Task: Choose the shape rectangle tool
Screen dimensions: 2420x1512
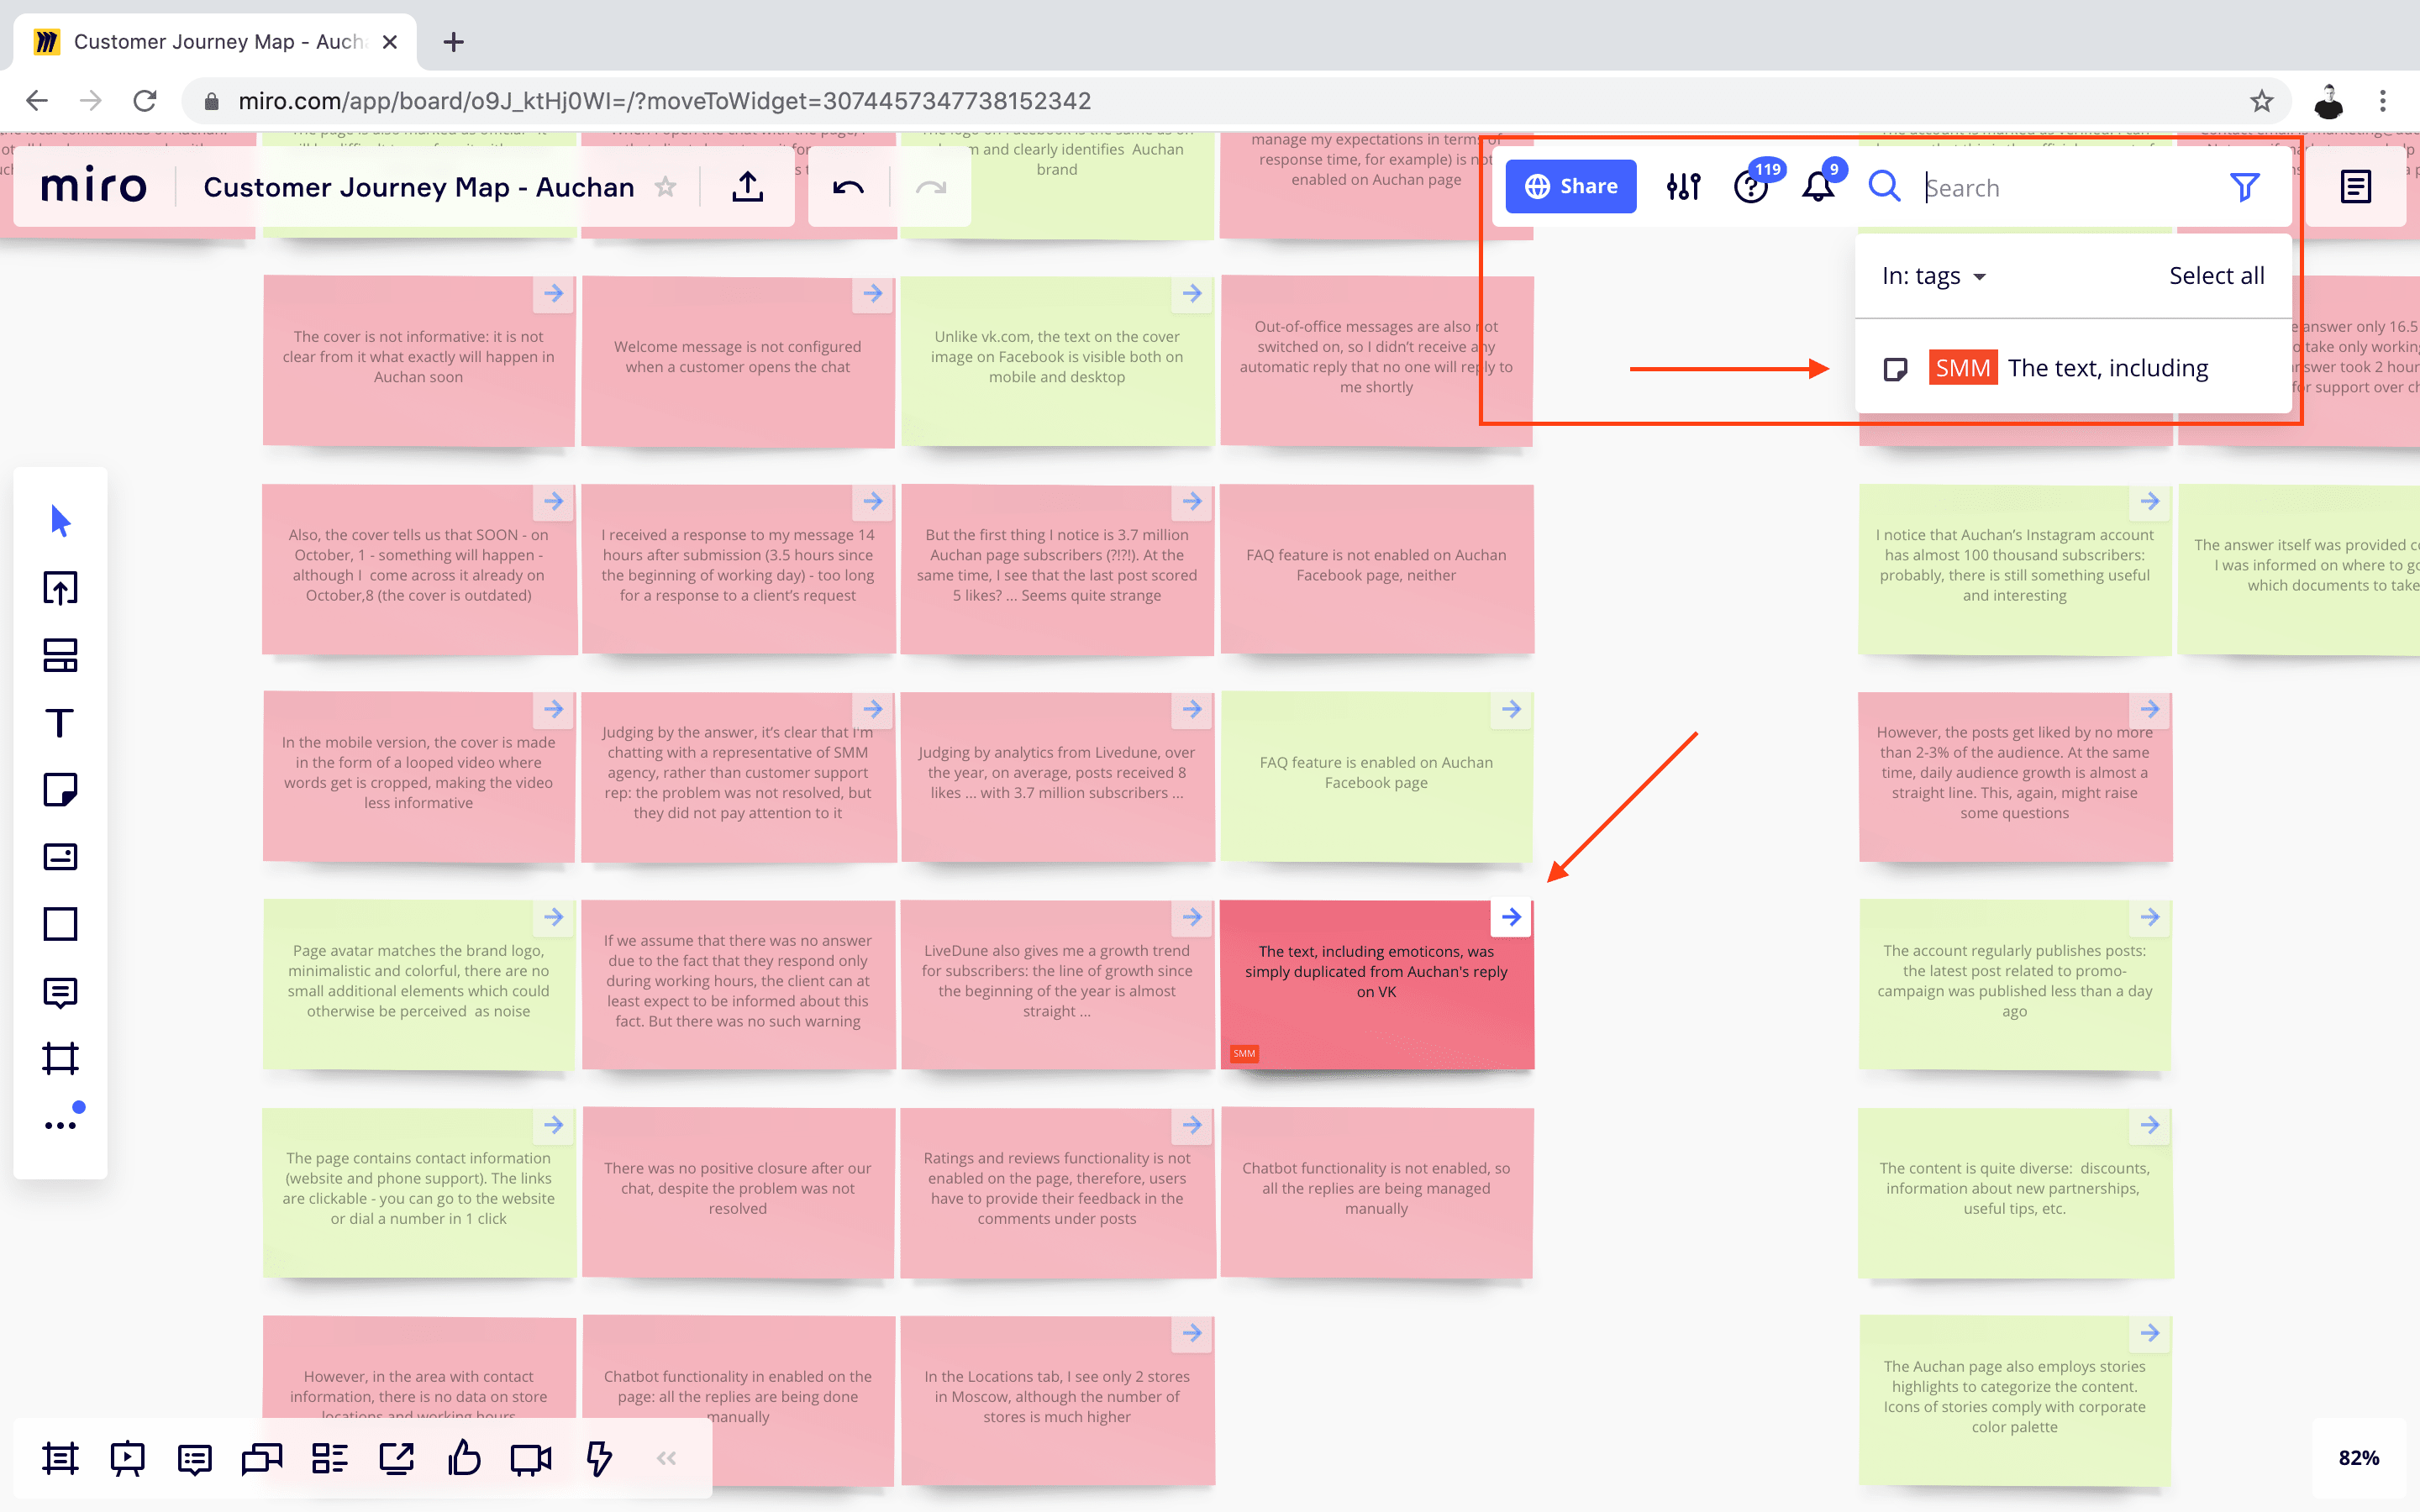Action: point(60,924)
